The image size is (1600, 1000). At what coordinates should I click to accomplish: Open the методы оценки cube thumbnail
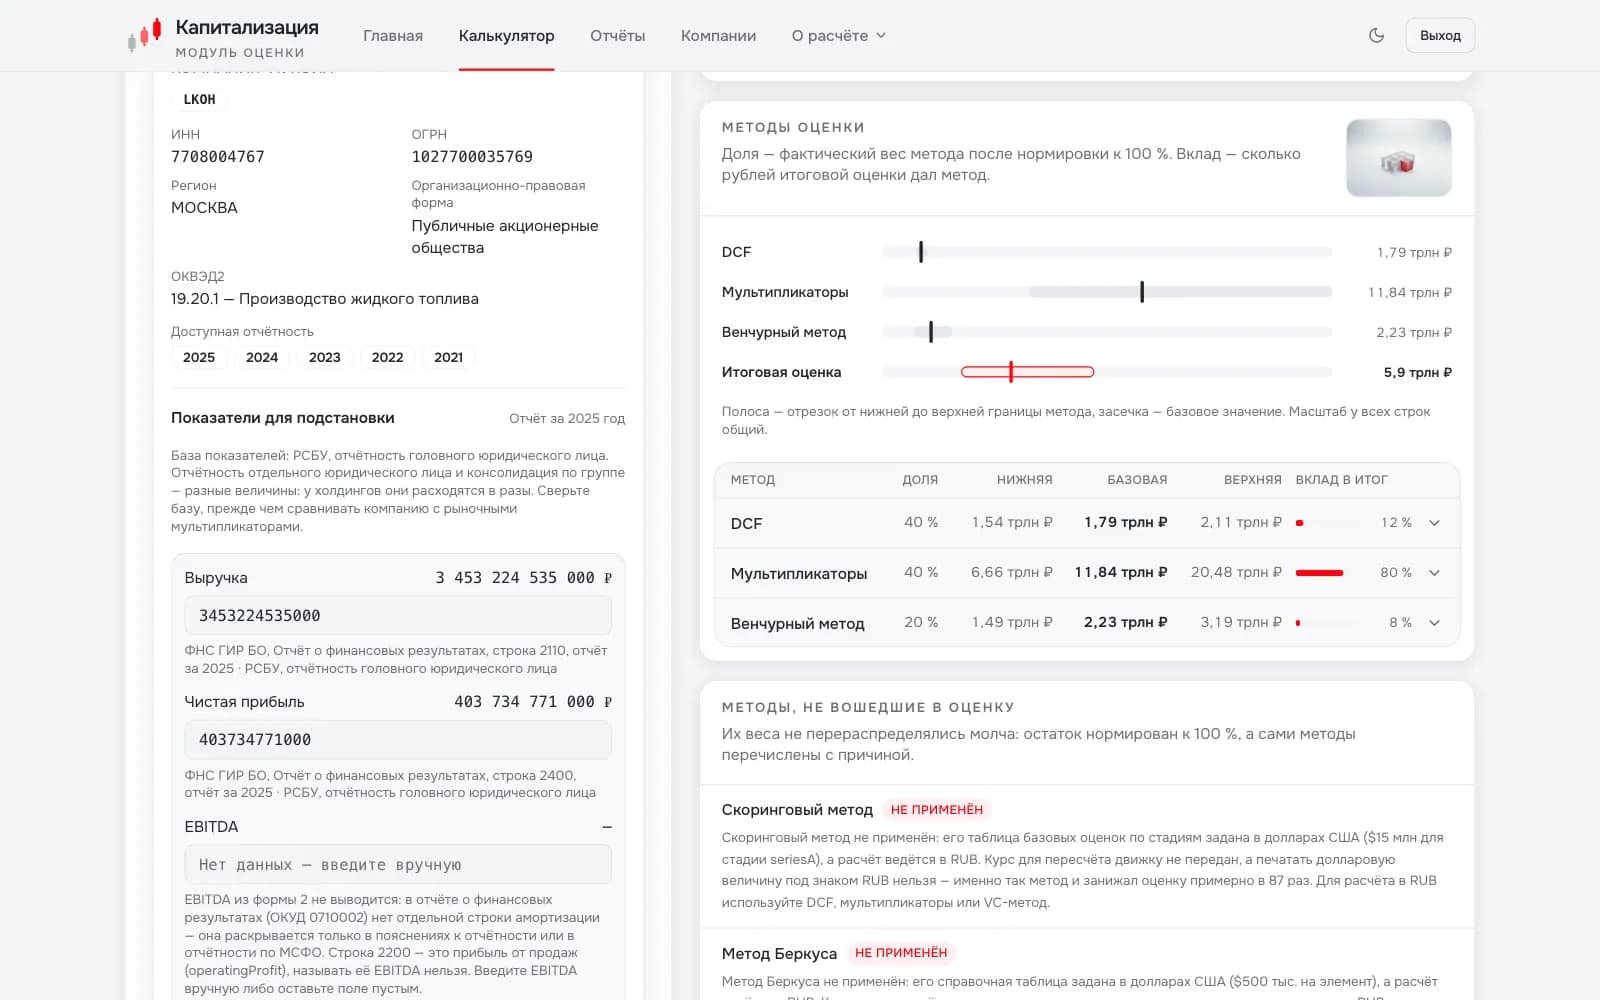click(1398, 158)
